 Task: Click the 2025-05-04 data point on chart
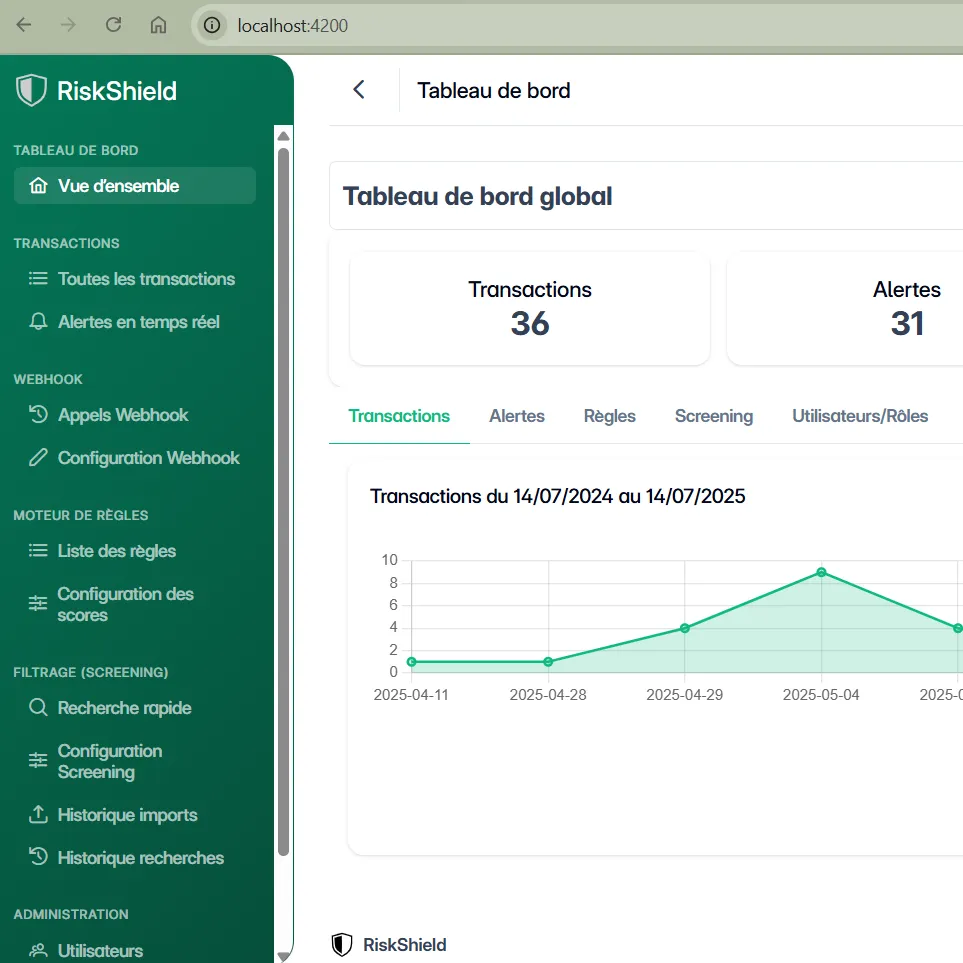(821, 572)
